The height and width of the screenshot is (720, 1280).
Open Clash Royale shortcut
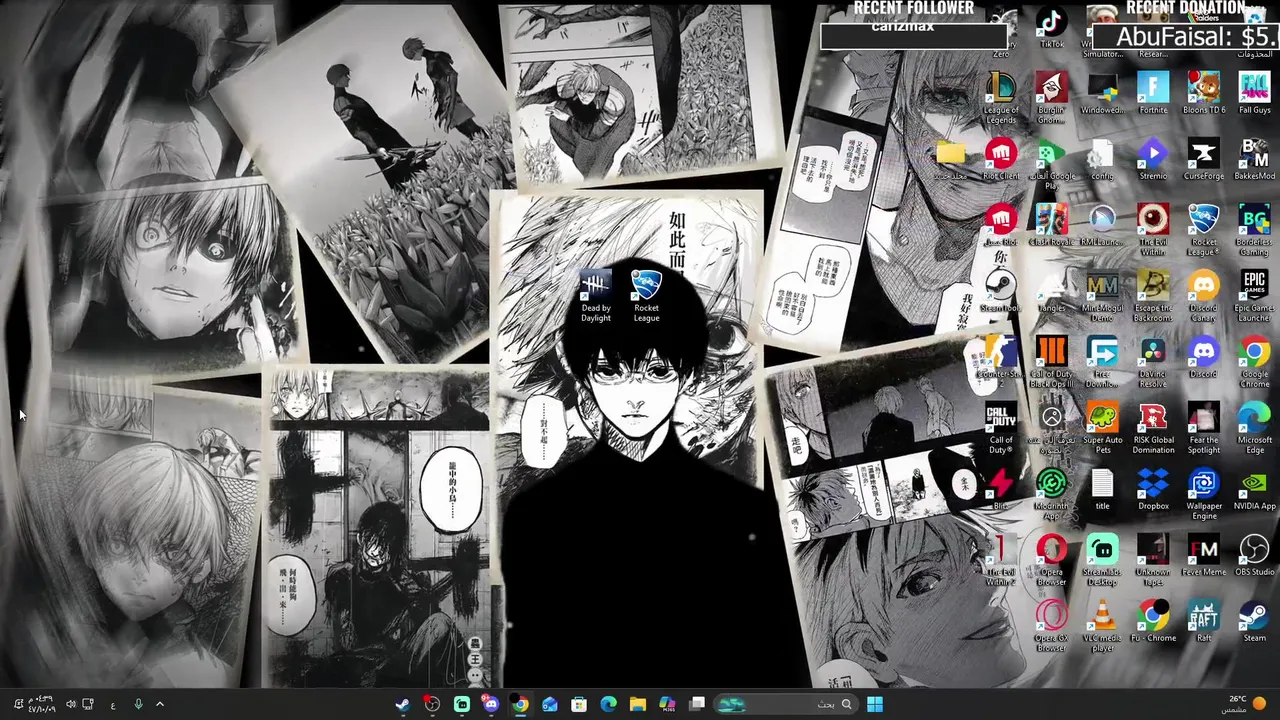(1051, 226)
